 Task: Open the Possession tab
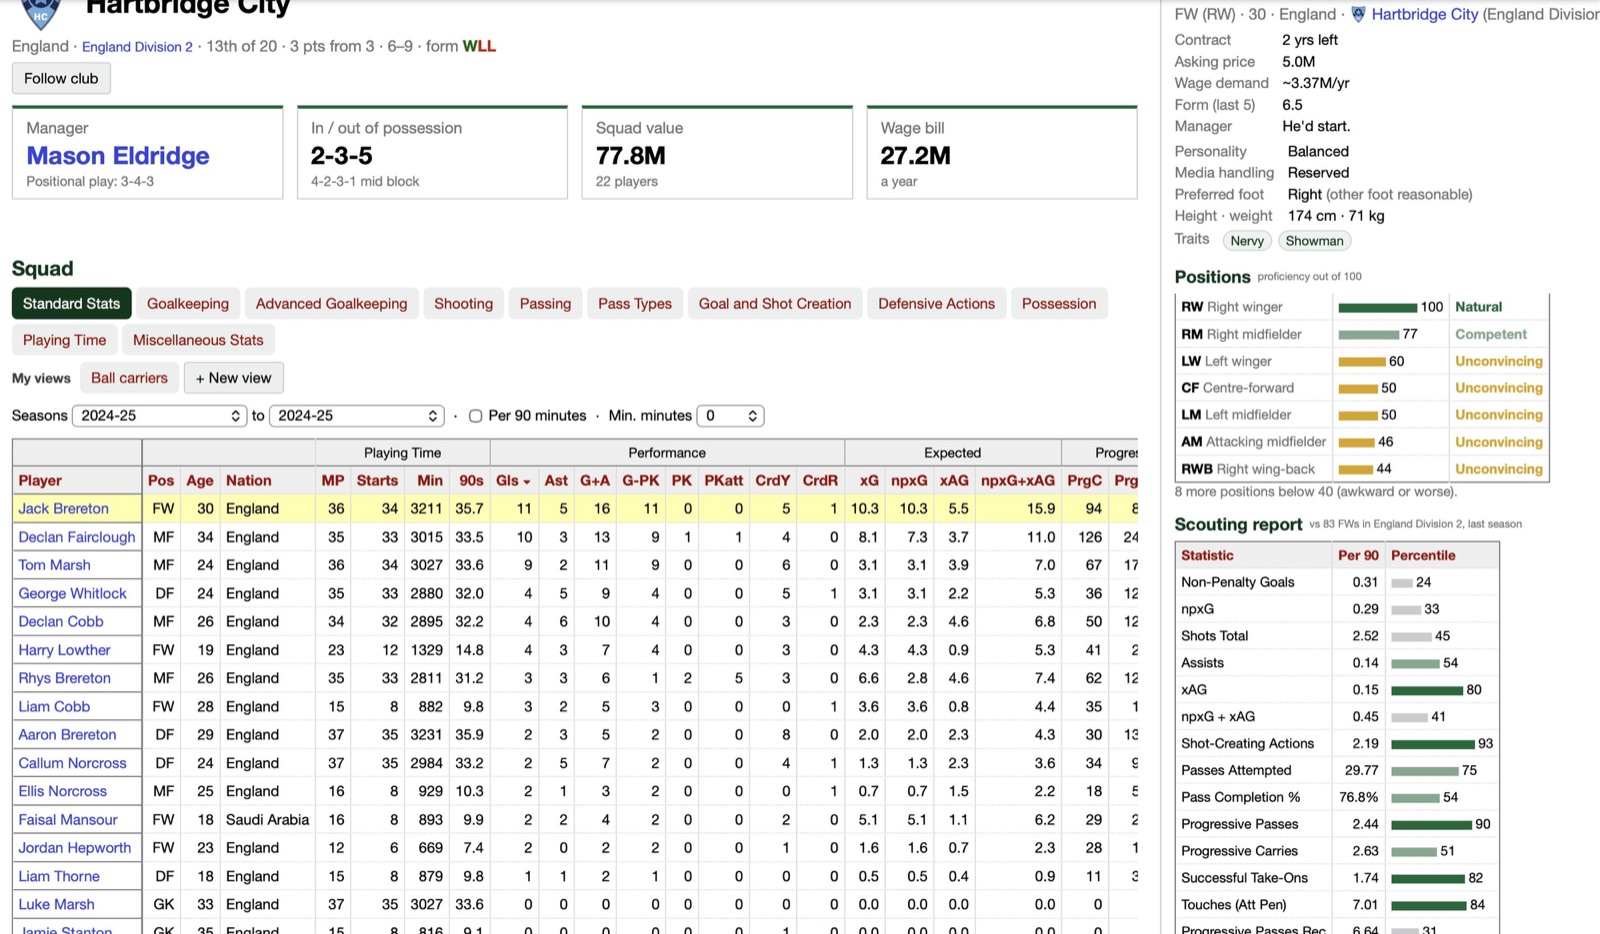[x=1059, y=304]
